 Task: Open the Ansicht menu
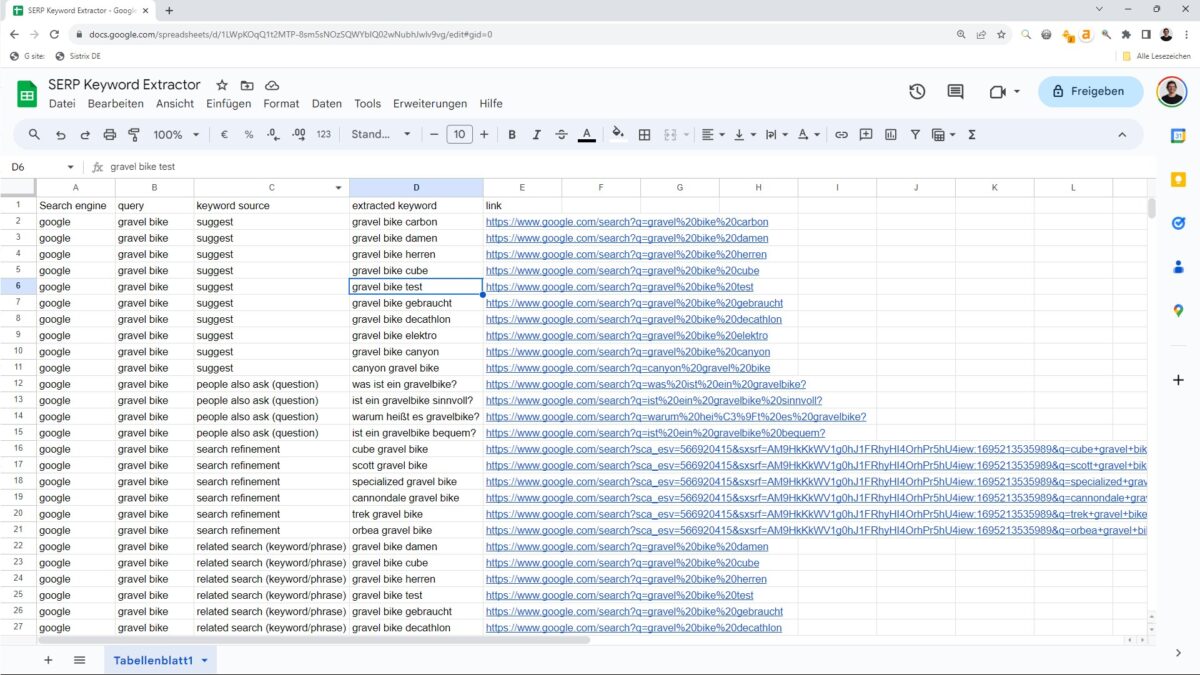[175, 104]
